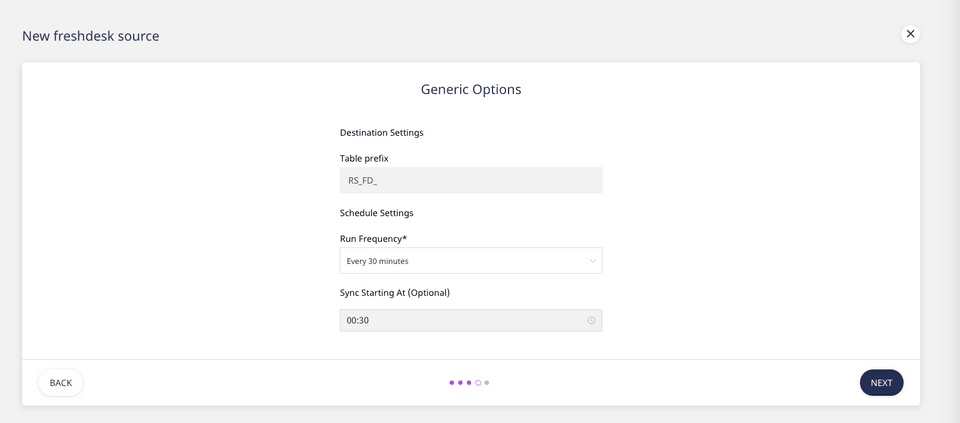Select the last step progress dot
The height and width of the screenshot is (423, 960).
487,383
